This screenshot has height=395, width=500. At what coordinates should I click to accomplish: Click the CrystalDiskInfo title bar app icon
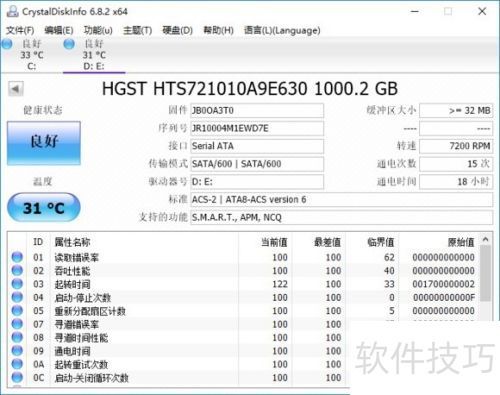pyautogui.click(x=13, y=11)
